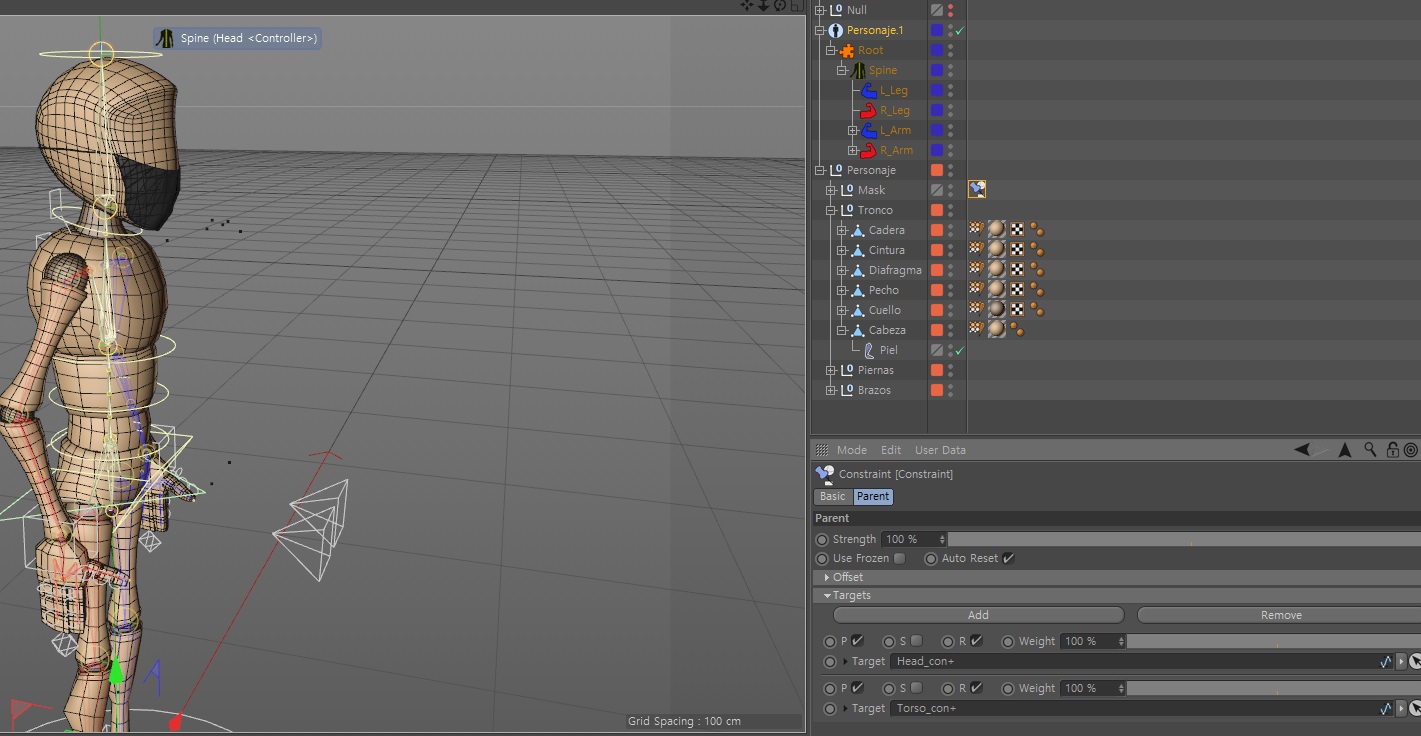Select the Parent tab
Image resolution: width=1421 pixels, height=736 pixels.
pos(873,497)
